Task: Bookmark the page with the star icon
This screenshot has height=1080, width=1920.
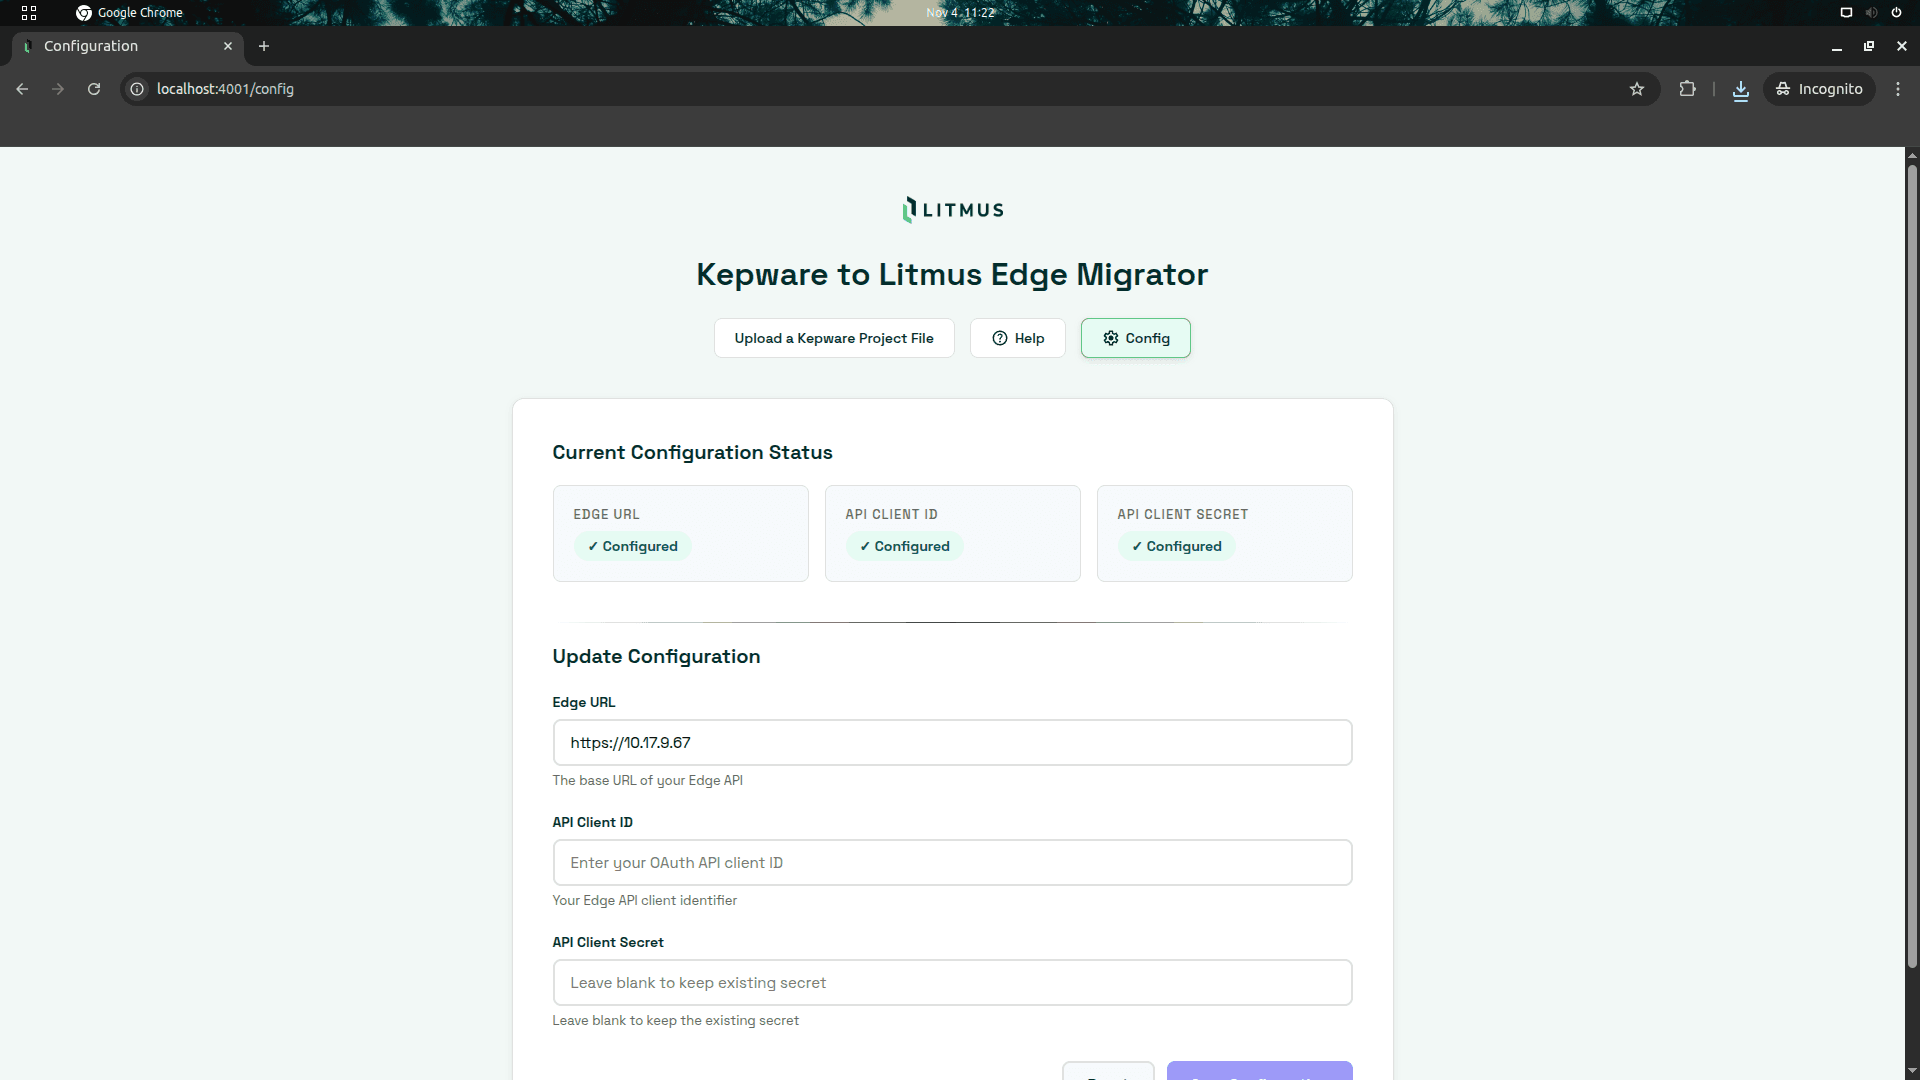Action: click(x=1637, y=89)
